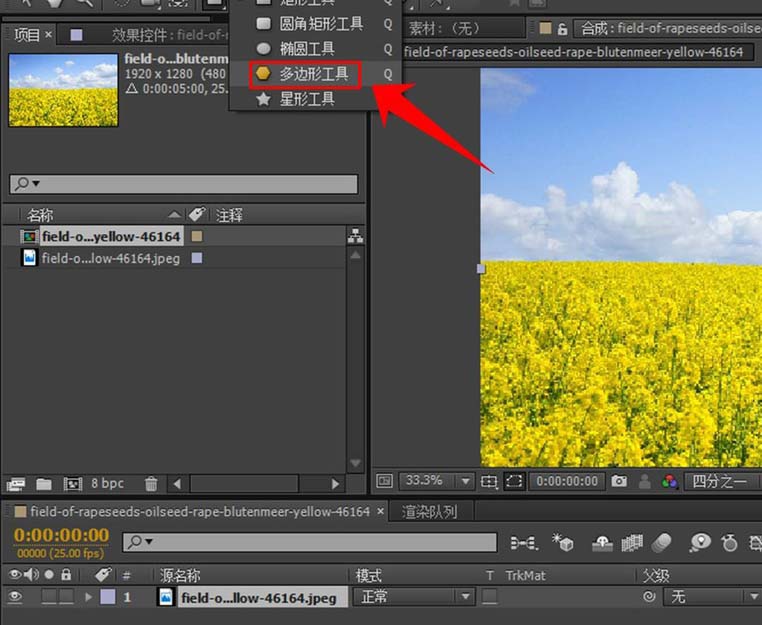Select the 多边形工具 polygon tool

click(313, 73)
